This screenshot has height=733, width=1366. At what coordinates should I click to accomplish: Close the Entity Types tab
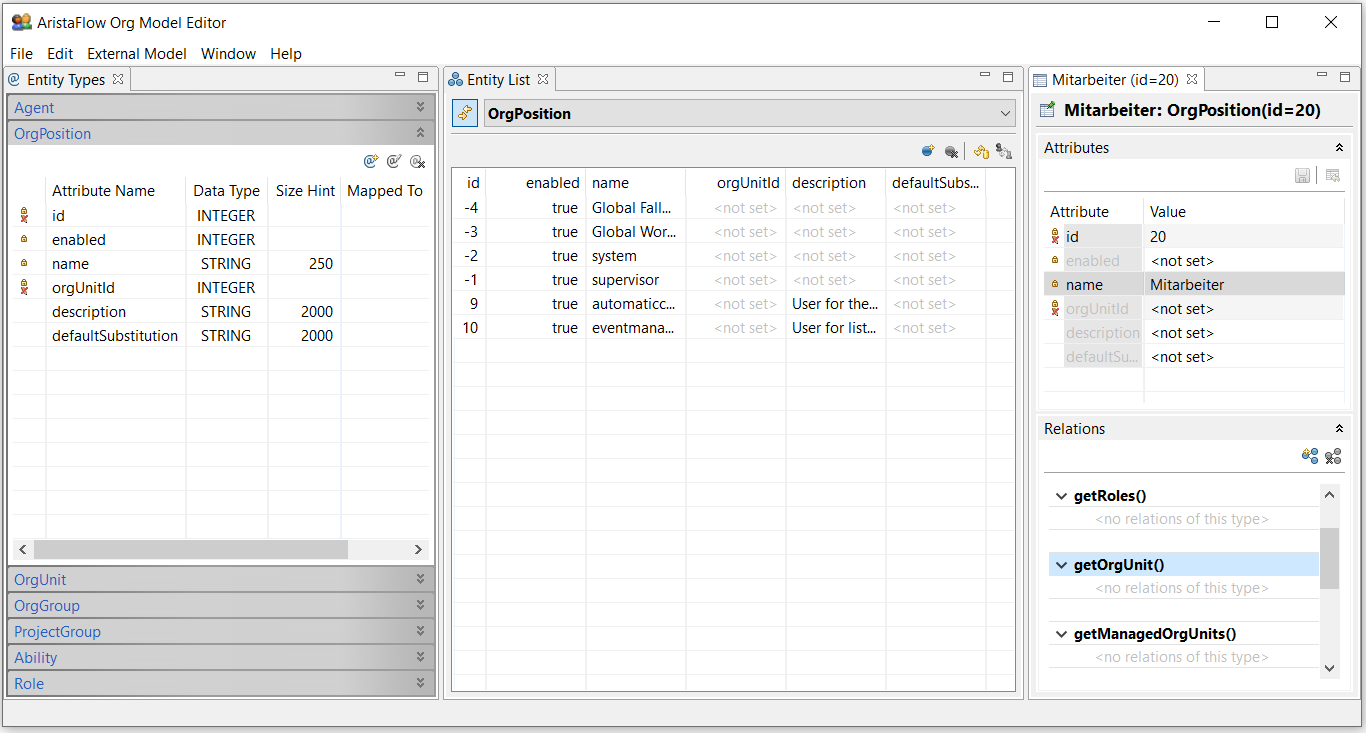point(117,79)
